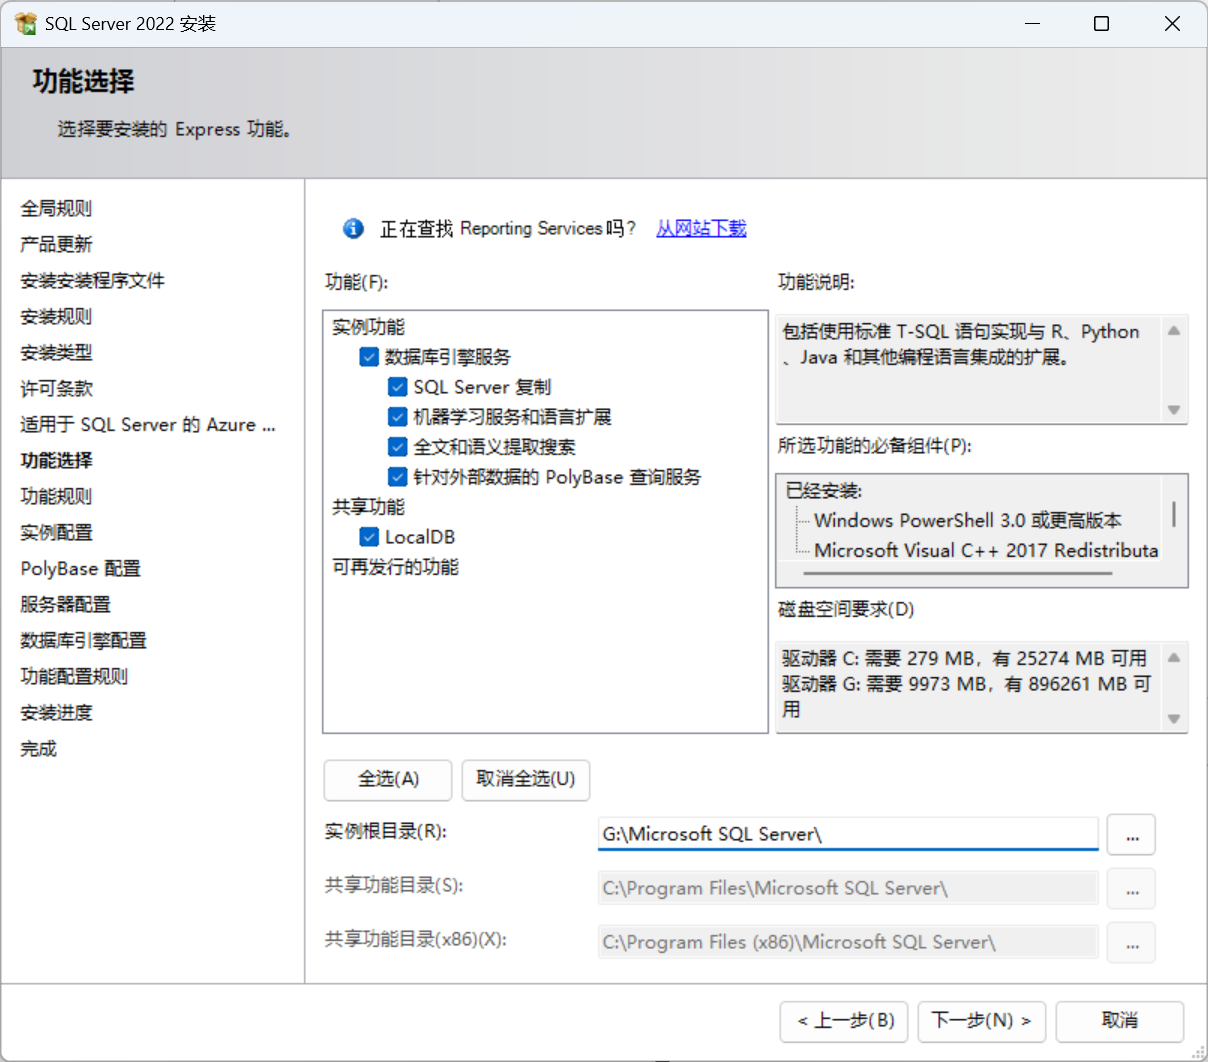The width and height of the screenshot is (1208, 1062).
Task: Click the 实例根目录 path input field
Action: click(848, 834)
